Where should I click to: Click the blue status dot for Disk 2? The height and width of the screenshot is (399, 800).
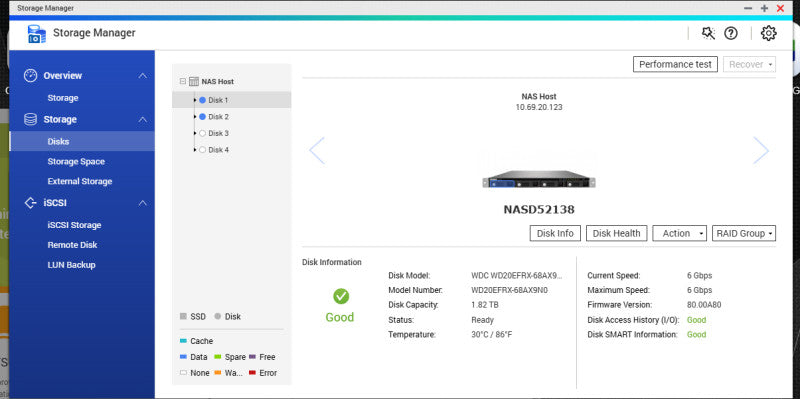click(202, 117)
